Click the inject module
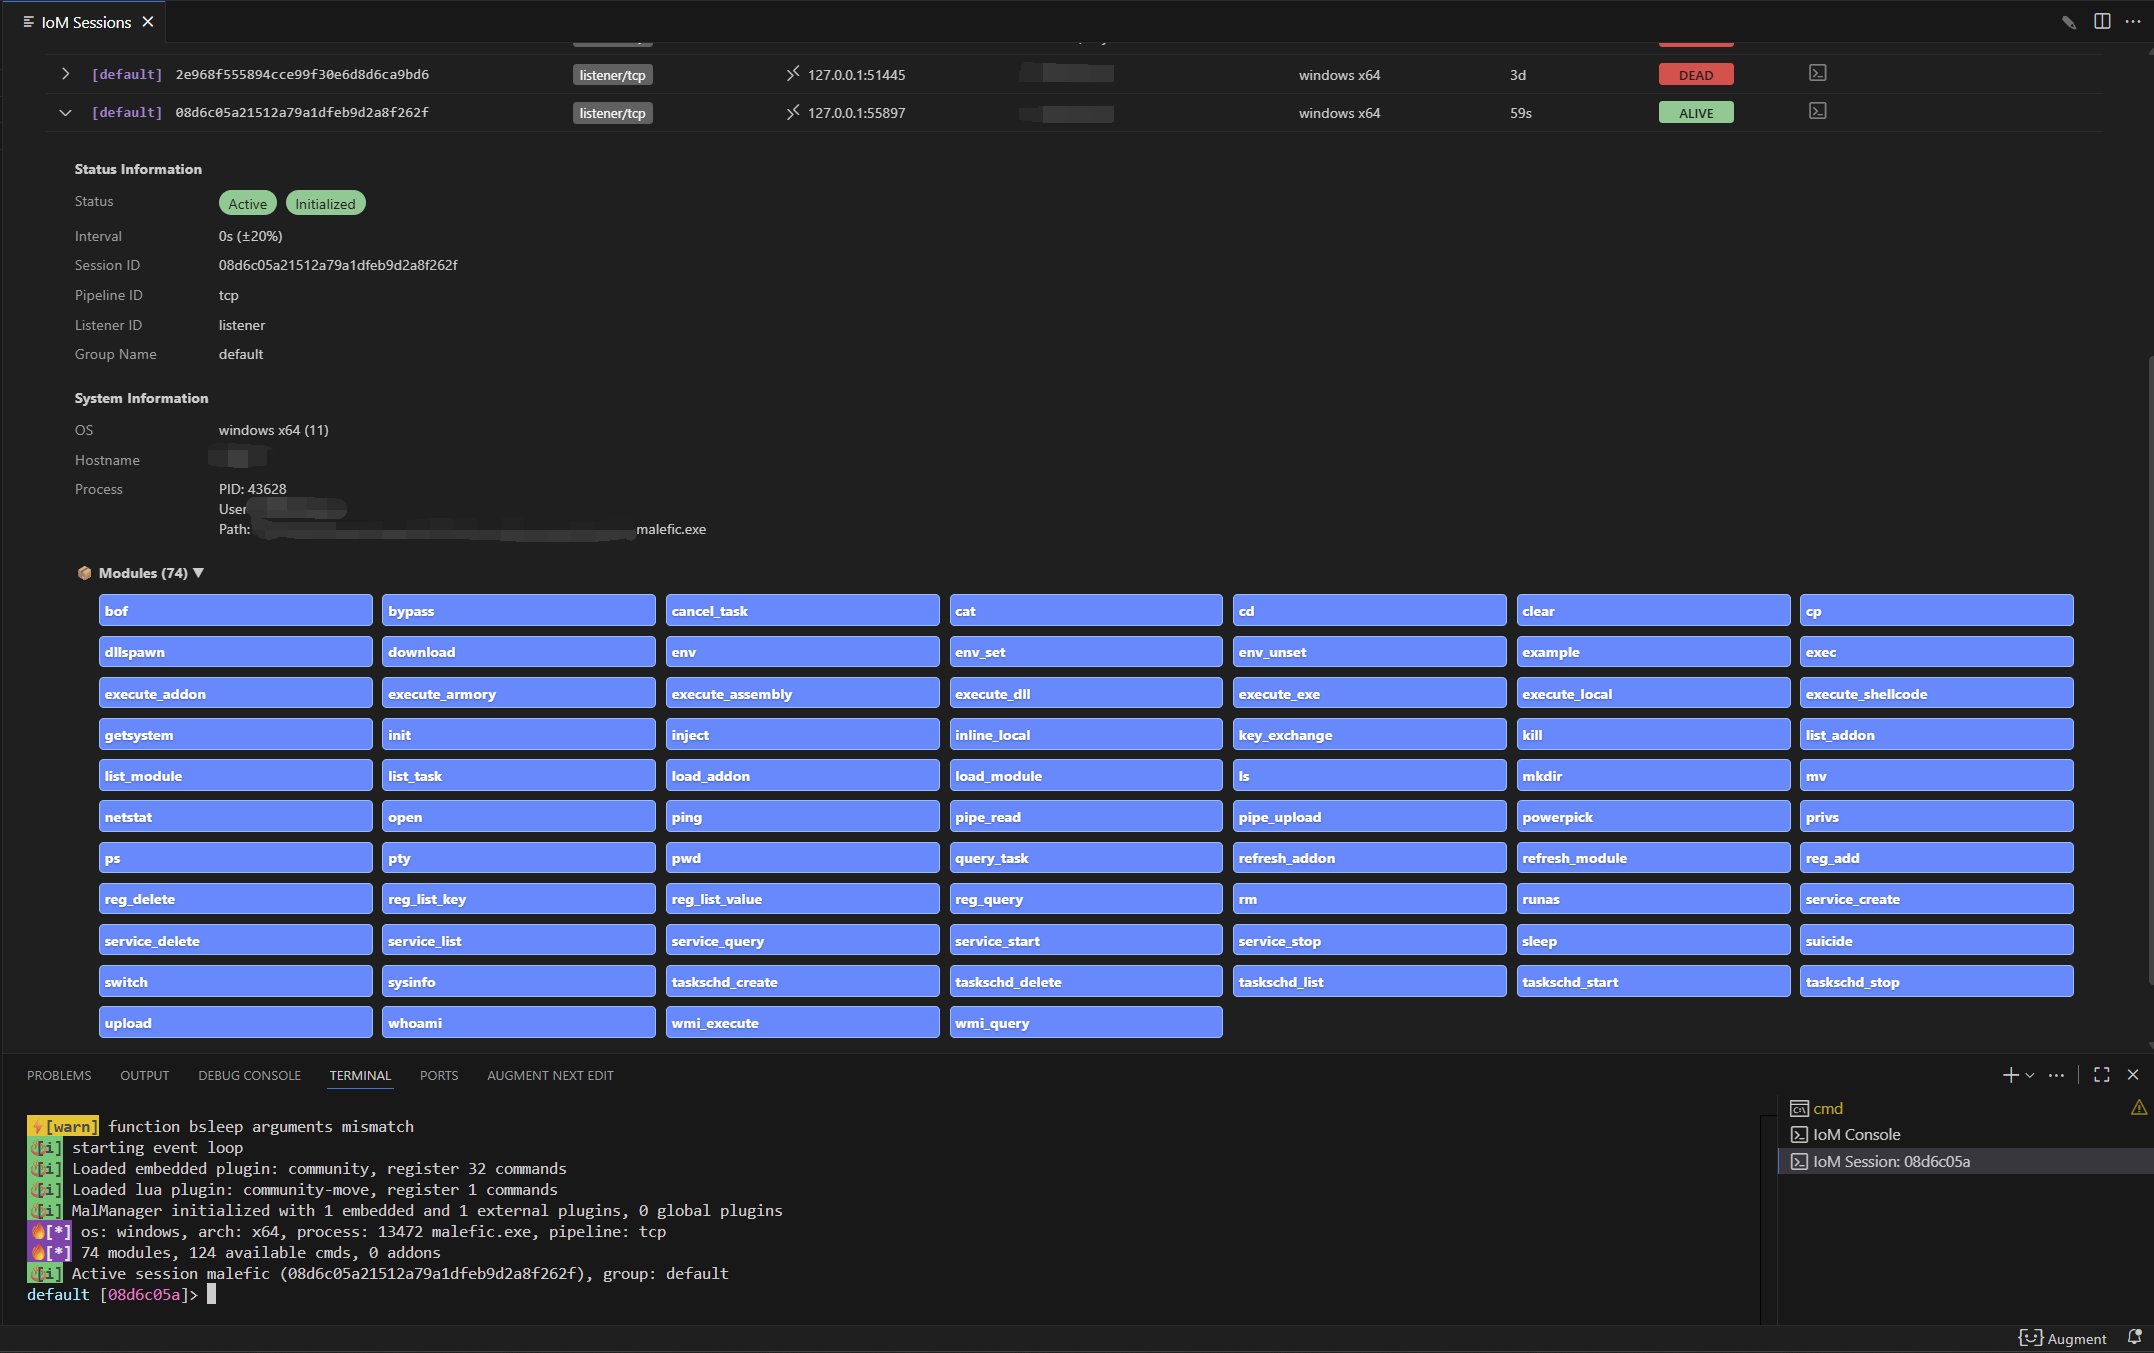 click(x=802, y=734)
